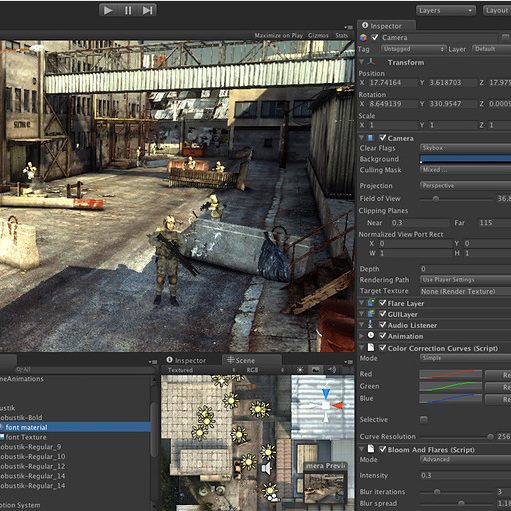
Task: Click the Bloom And Flares script icon
Action: click(x=371, y=449)
